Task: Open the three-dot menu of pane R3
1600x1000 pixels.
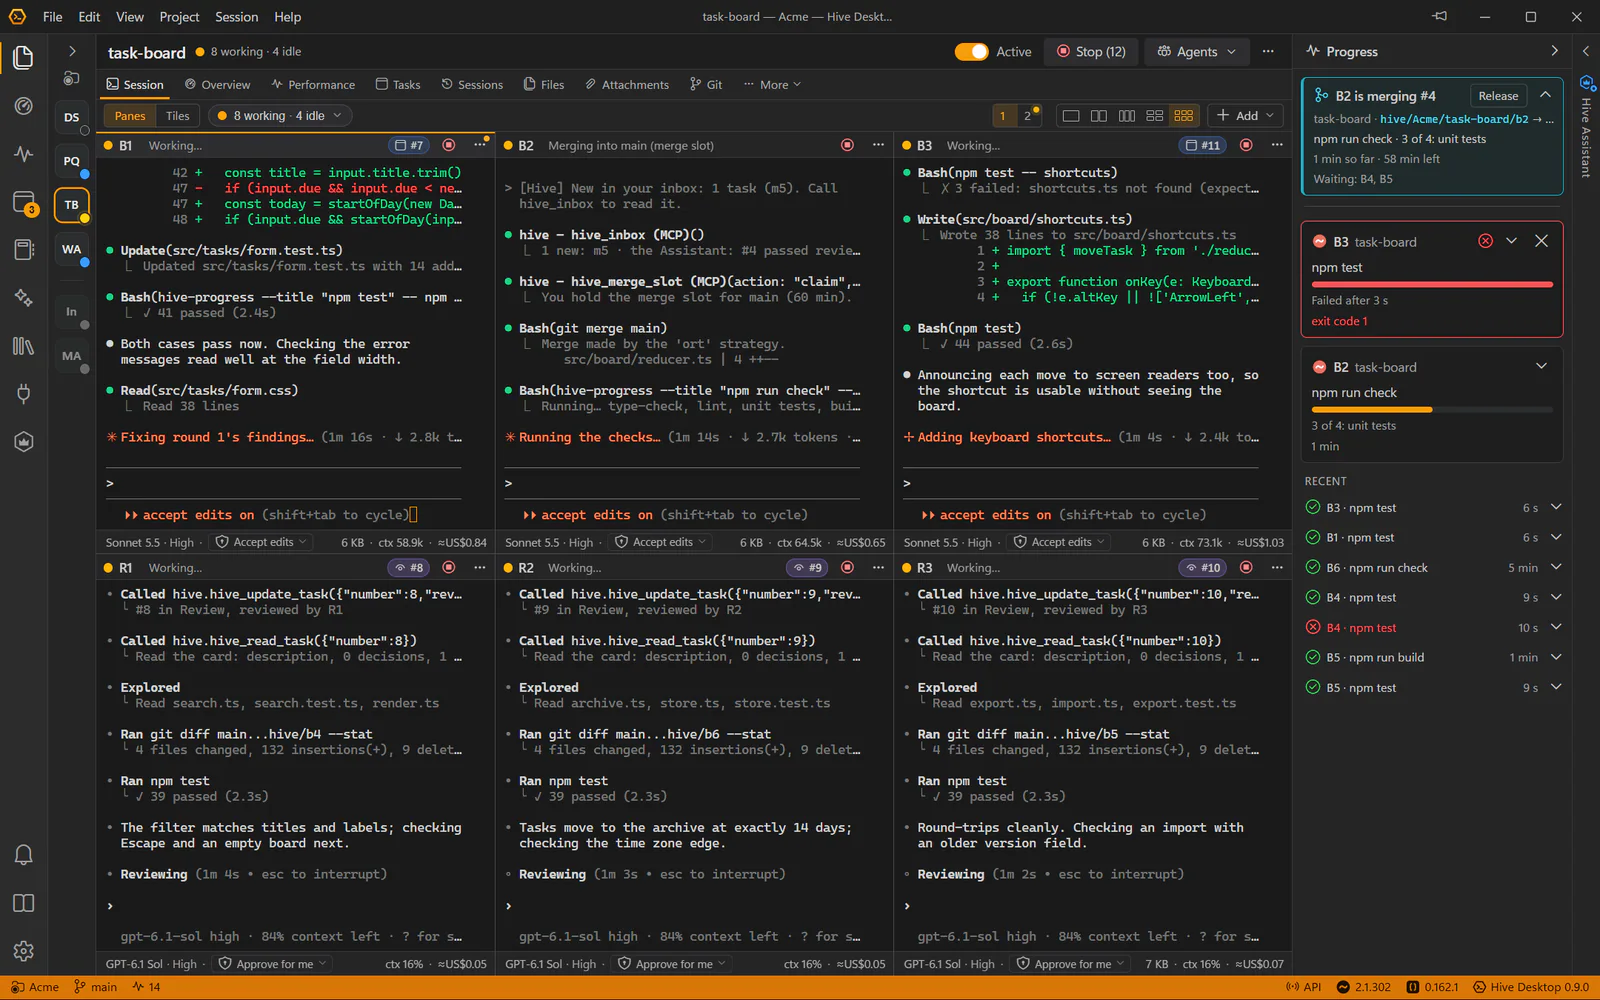Action: tap(1277, 567)
